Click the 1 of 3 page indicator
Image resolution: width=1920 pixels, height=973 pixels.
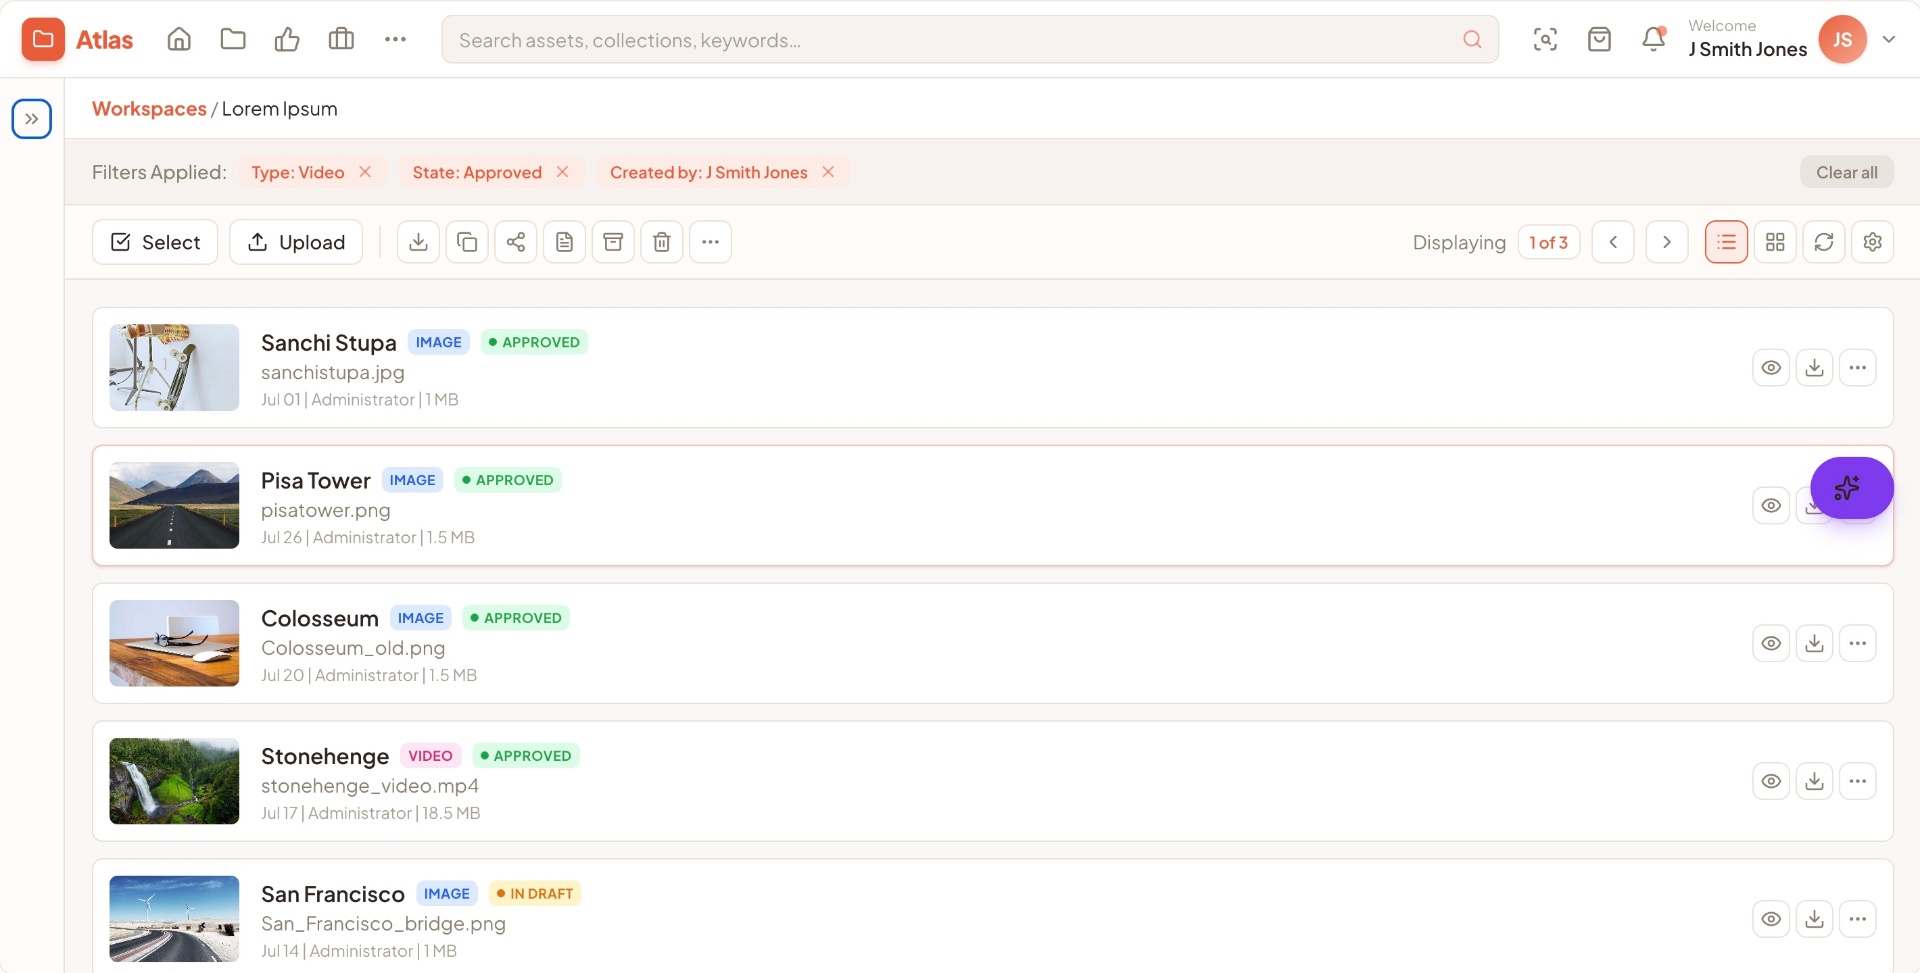coord(1549,242)
